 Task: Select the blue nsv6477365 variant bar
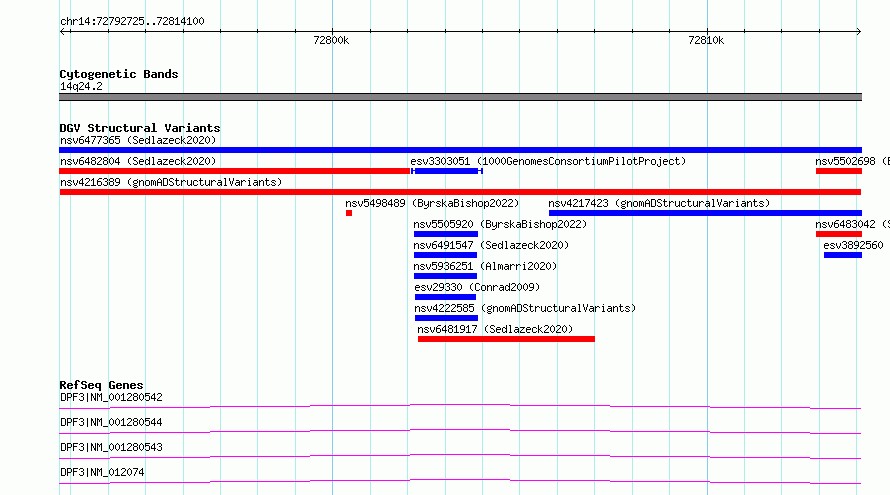(x=460, y=150)
